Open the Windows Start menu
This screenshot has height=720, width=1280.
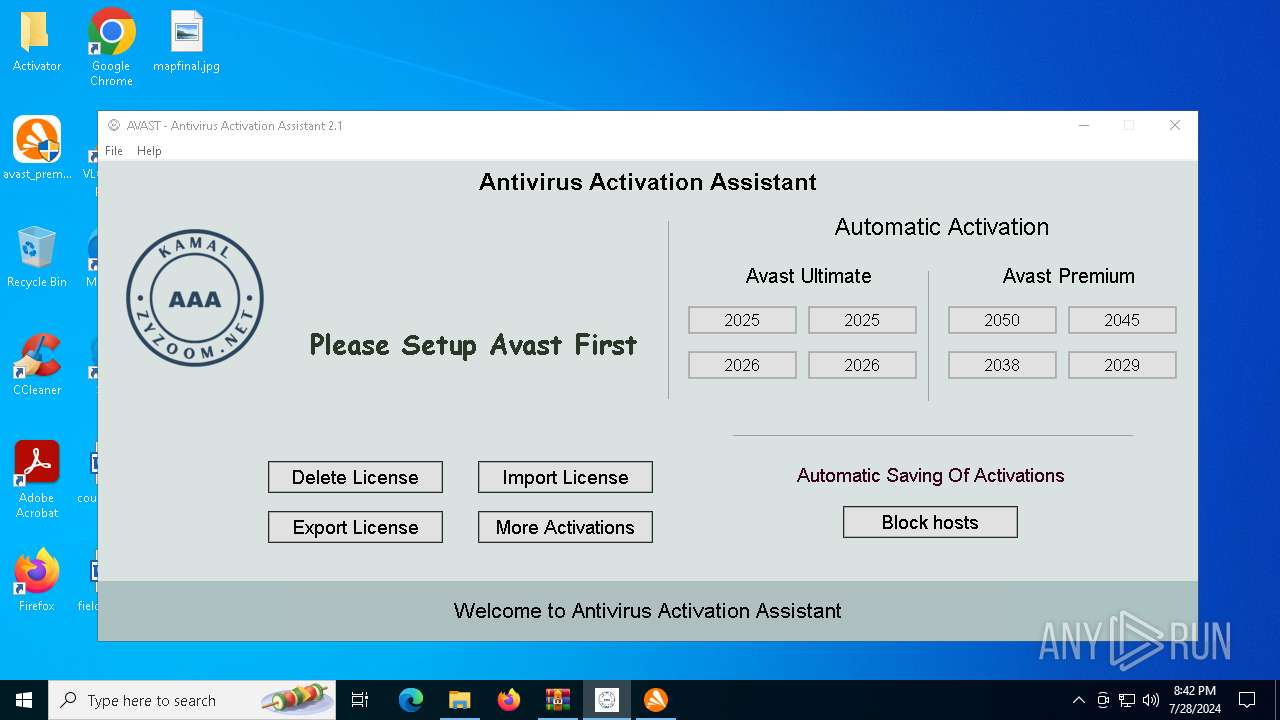pos(24,700)
